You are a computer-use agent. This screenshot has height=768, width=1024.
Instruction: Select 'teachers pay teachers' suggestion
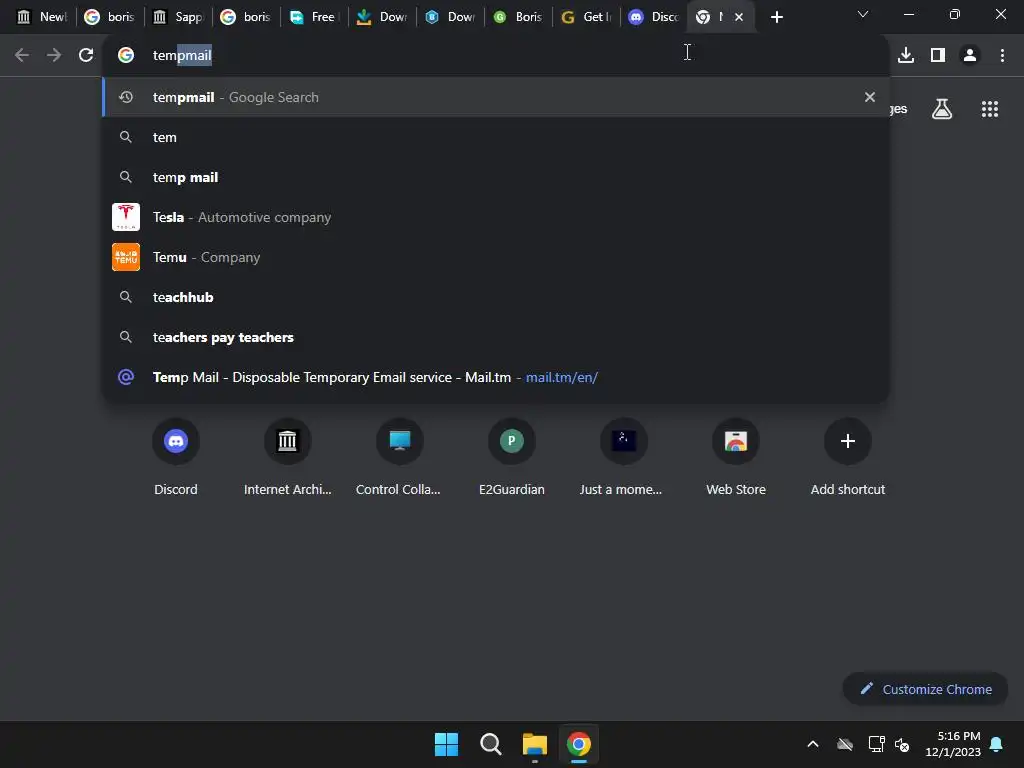click(496, 337)
